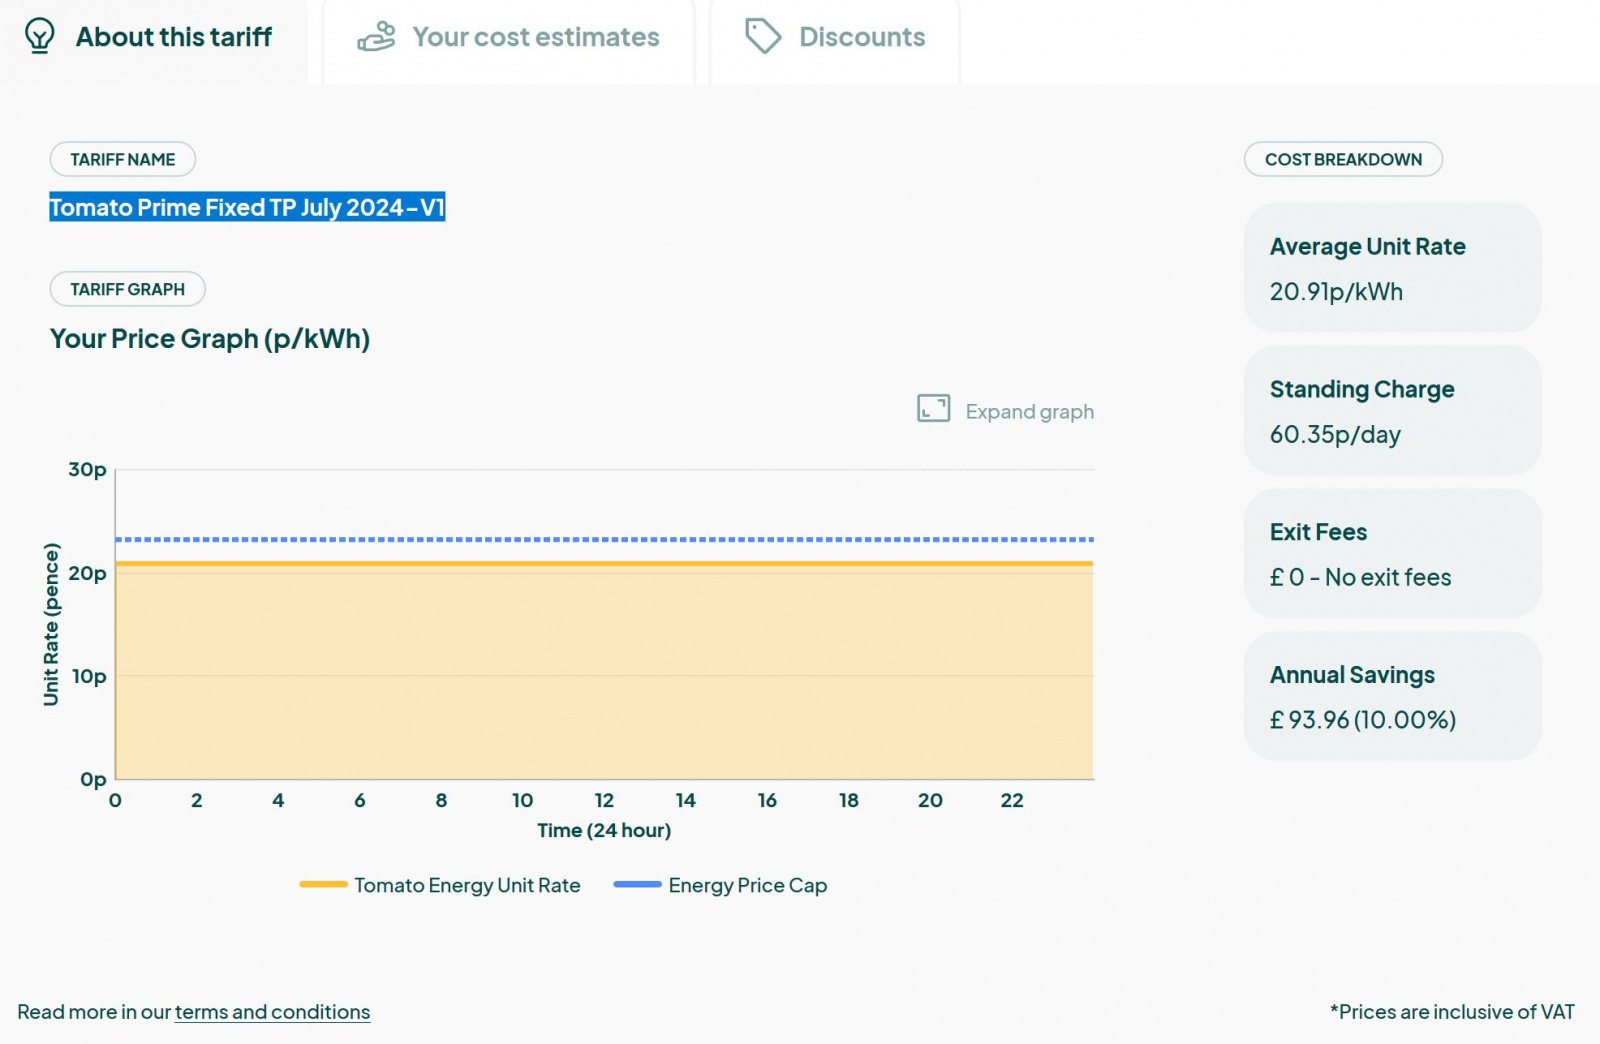
Task: Click the COST BREAKDOWN pill label
Action: [1343, 159]
